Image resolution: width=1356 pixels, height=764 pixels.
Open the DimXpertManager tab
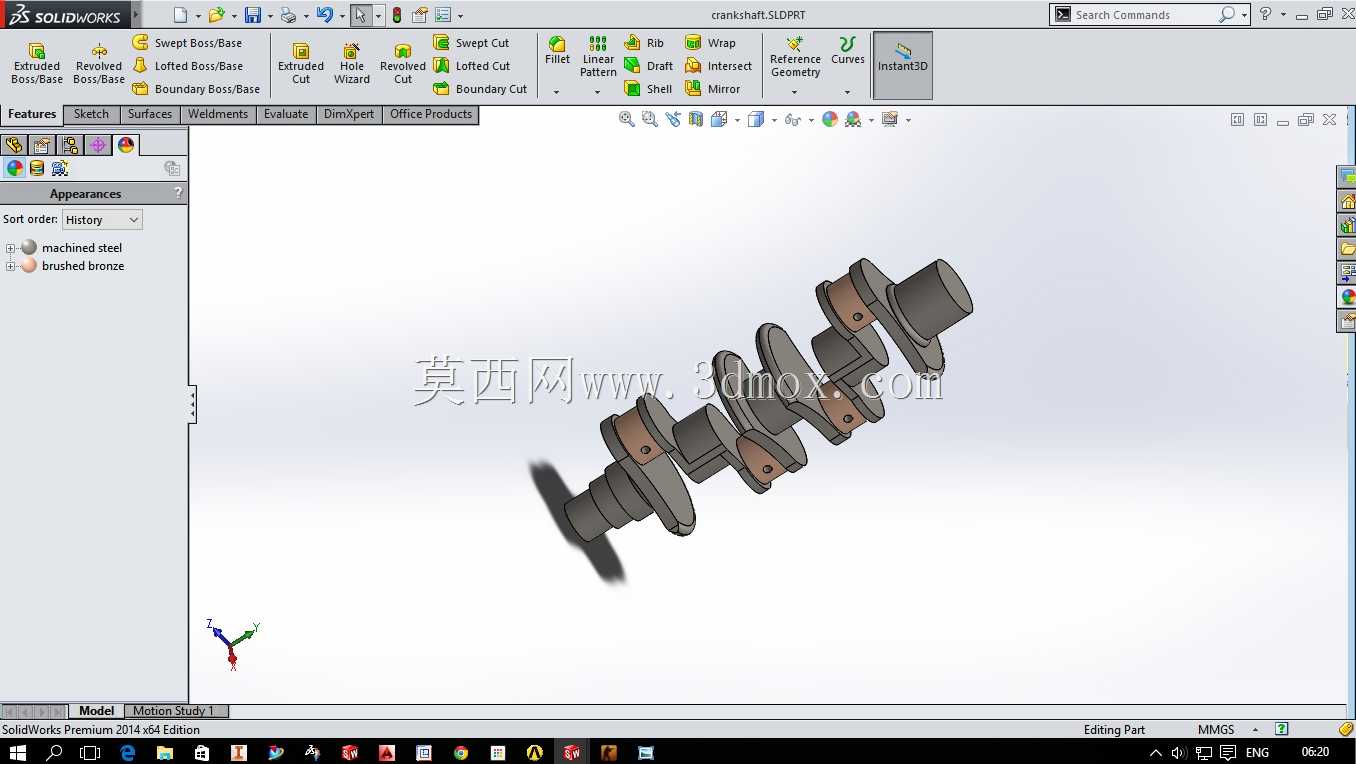[x=98, y=145]
